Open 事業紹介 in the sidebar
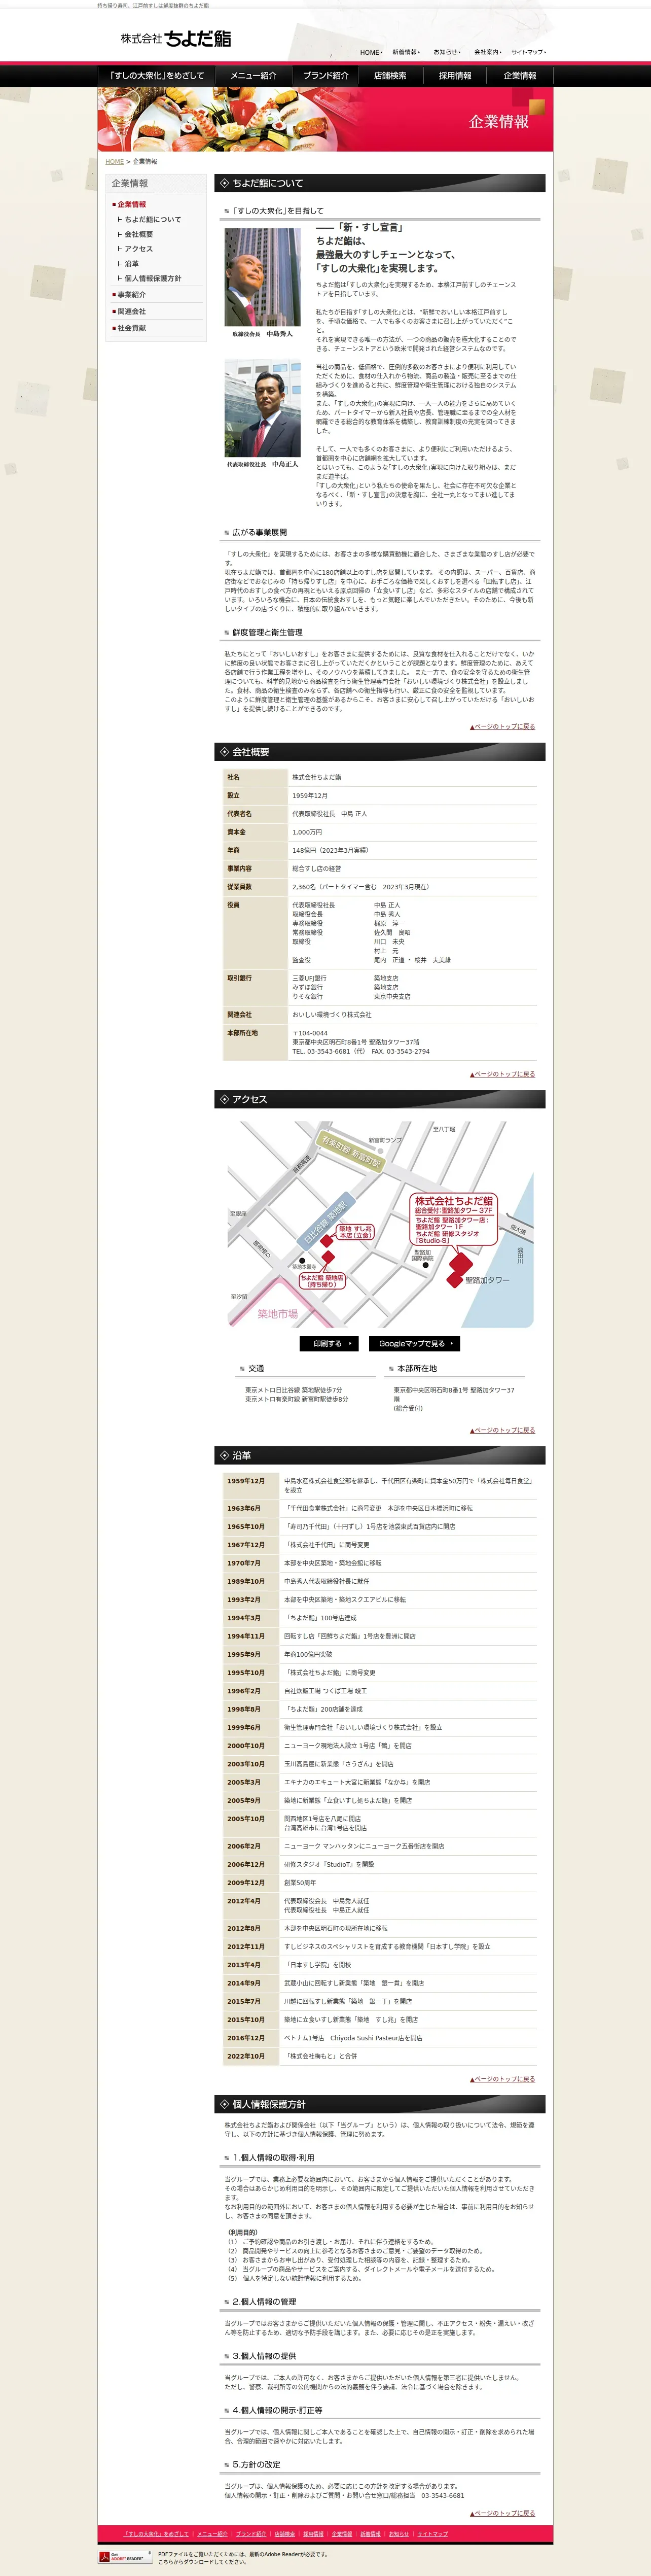Image resolution: width=651 pixels, height=2576 pixels. pyautogui.click(x=131, y=295)
